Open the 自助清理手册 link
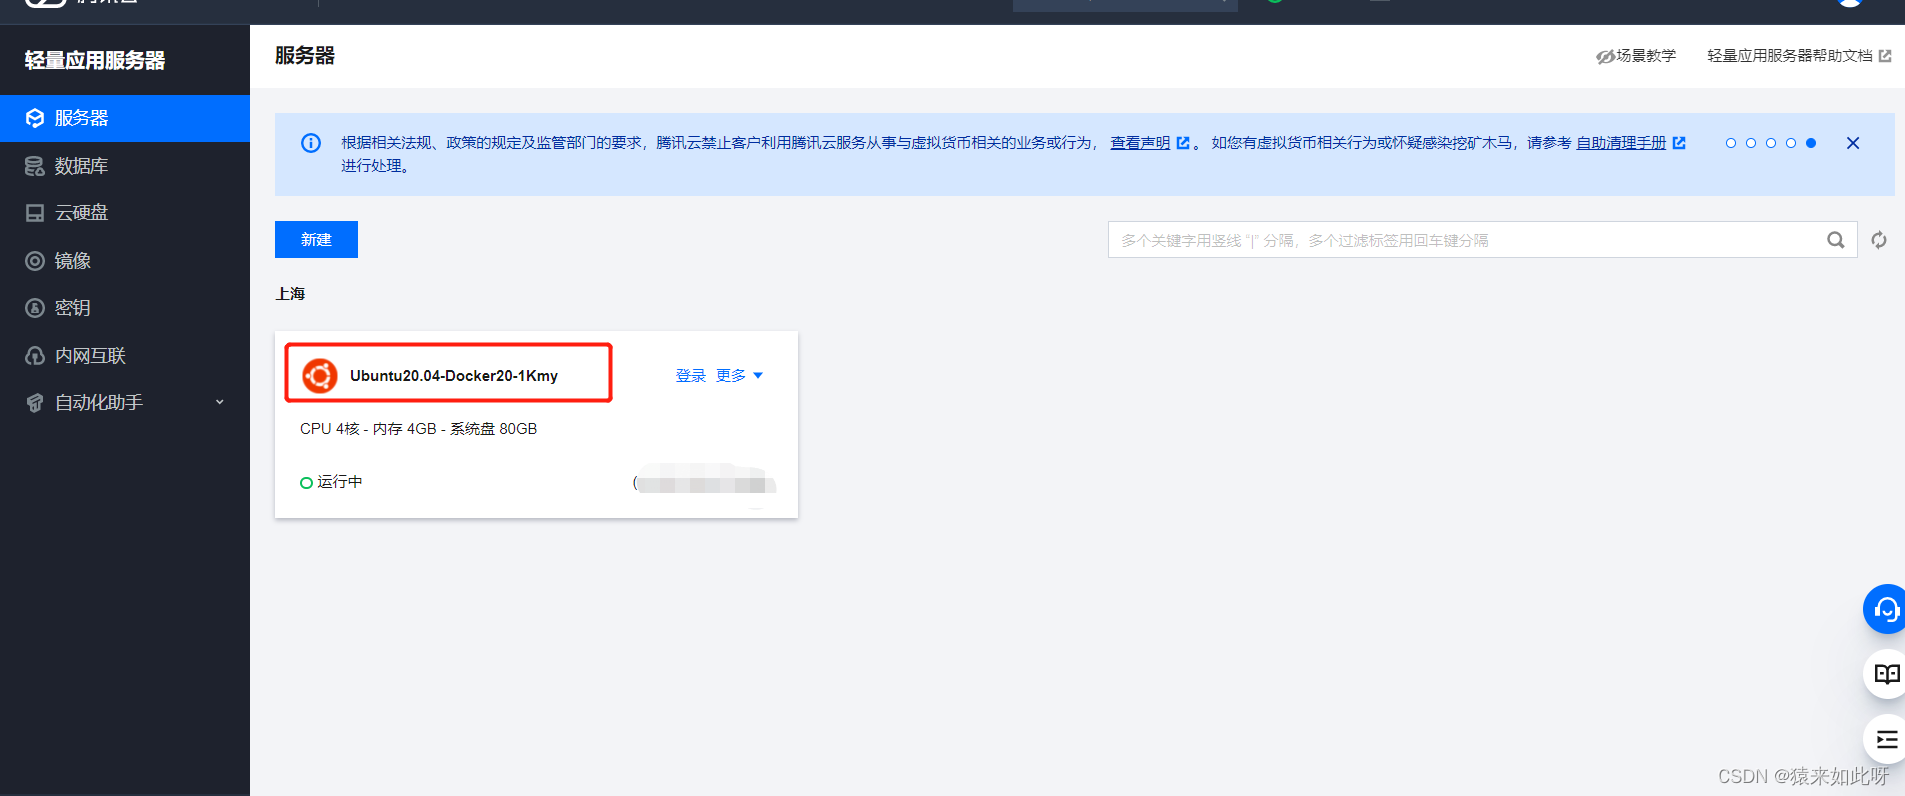Screen dimensions: 1905x796 [x=1621, y=143]
